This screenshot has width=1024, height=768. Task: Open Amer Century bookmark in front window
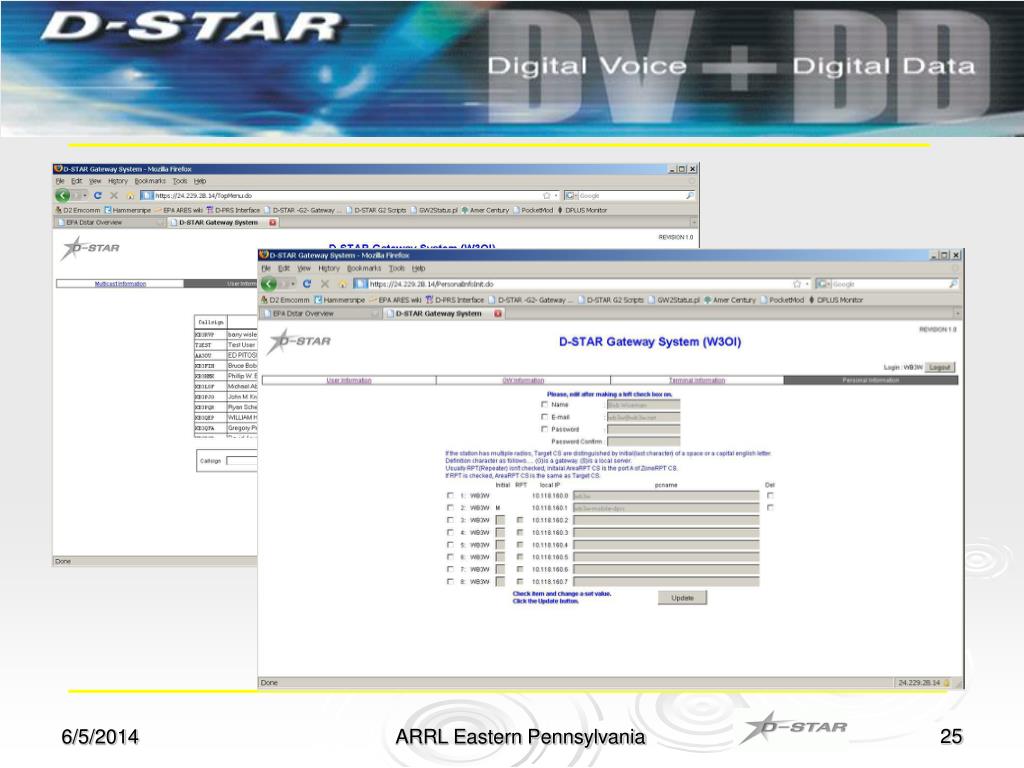pos(729,300)
